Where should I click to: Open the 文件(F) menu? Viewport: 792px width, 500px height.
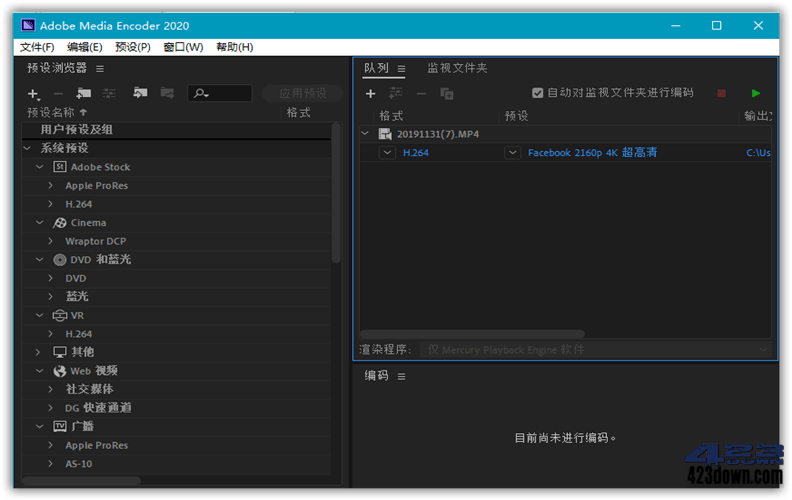click(x=37, y=47)
